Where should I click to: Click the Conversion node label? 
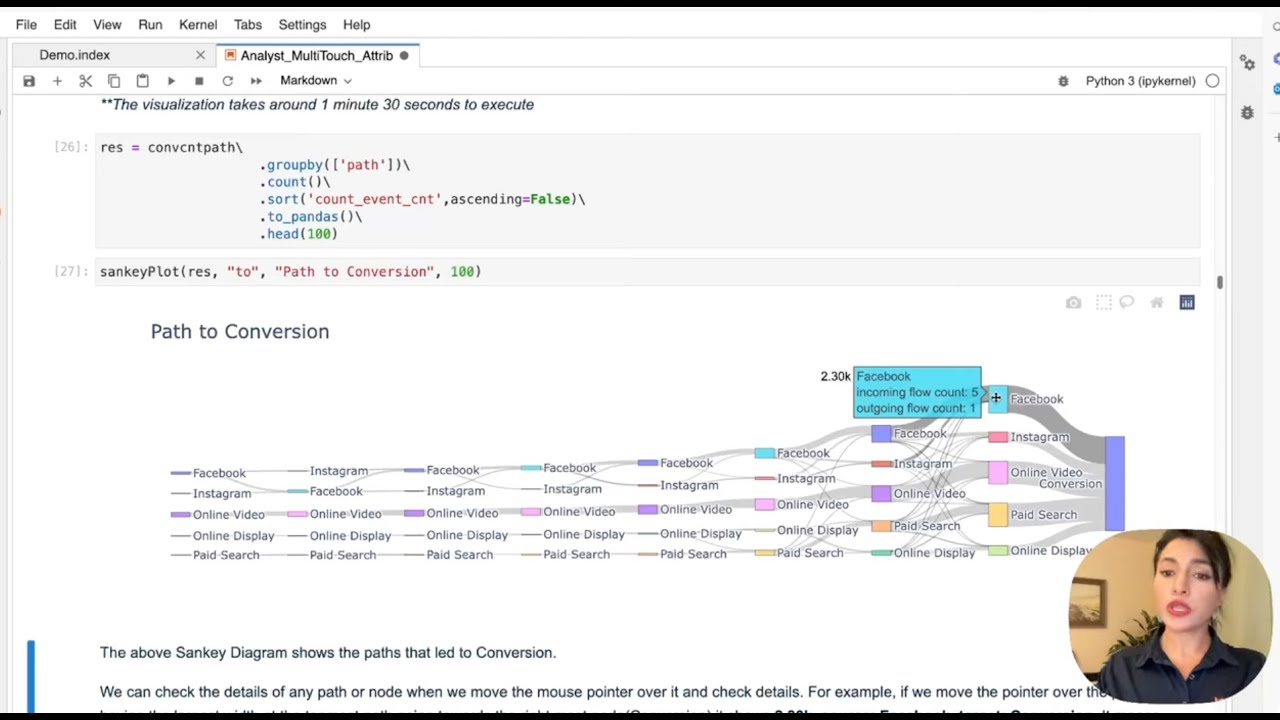(x=1070, y=484)
